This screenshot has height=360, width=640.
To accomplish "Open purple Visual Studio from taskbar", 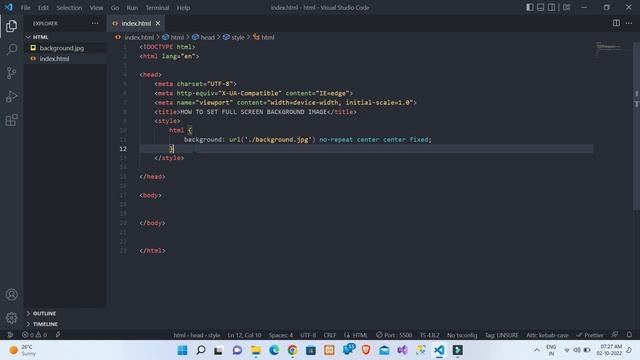I will point(402,350).
